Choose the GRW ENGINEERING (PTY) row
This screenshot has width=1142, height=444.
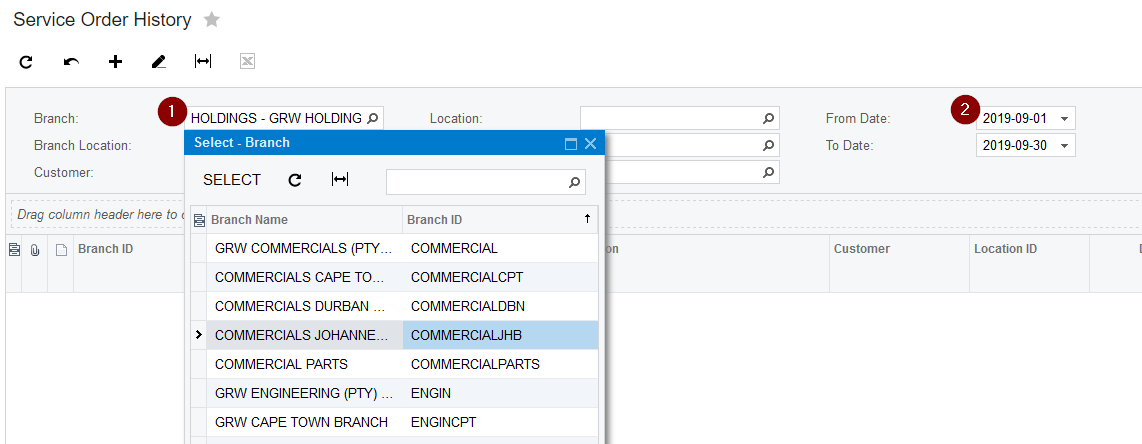[300, 393]
